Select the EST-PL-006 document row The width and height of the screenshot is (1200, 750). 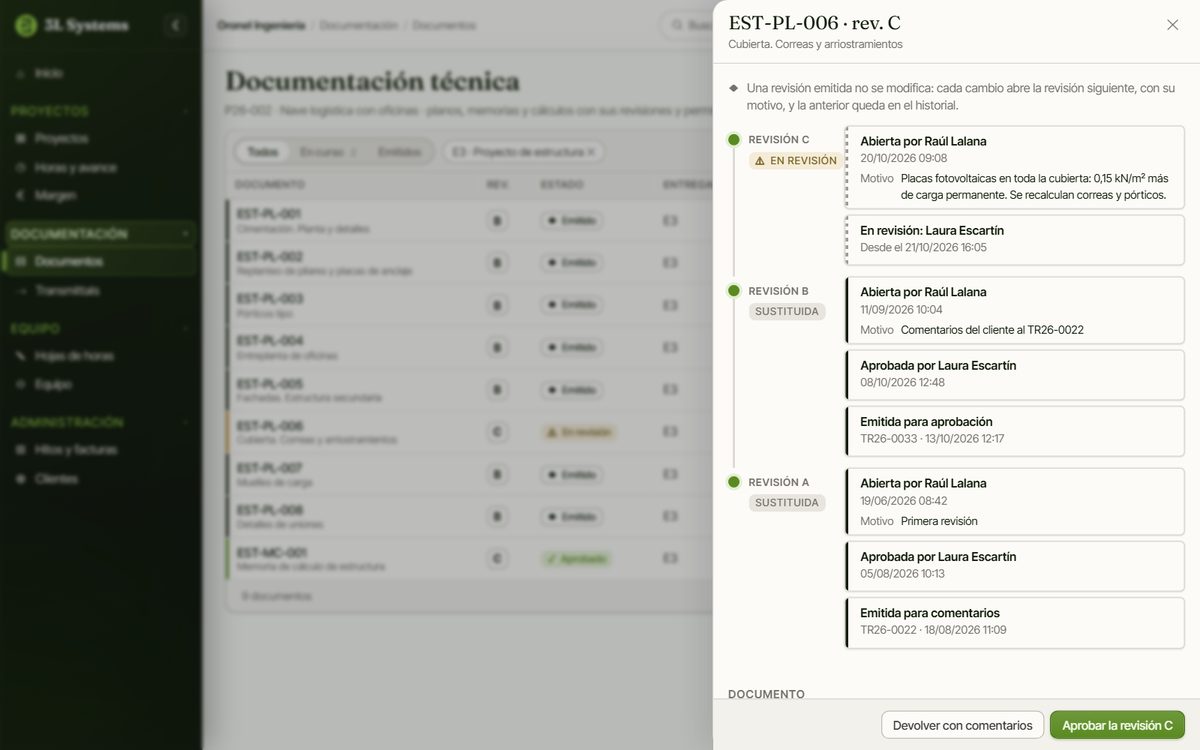pos(470,432)
